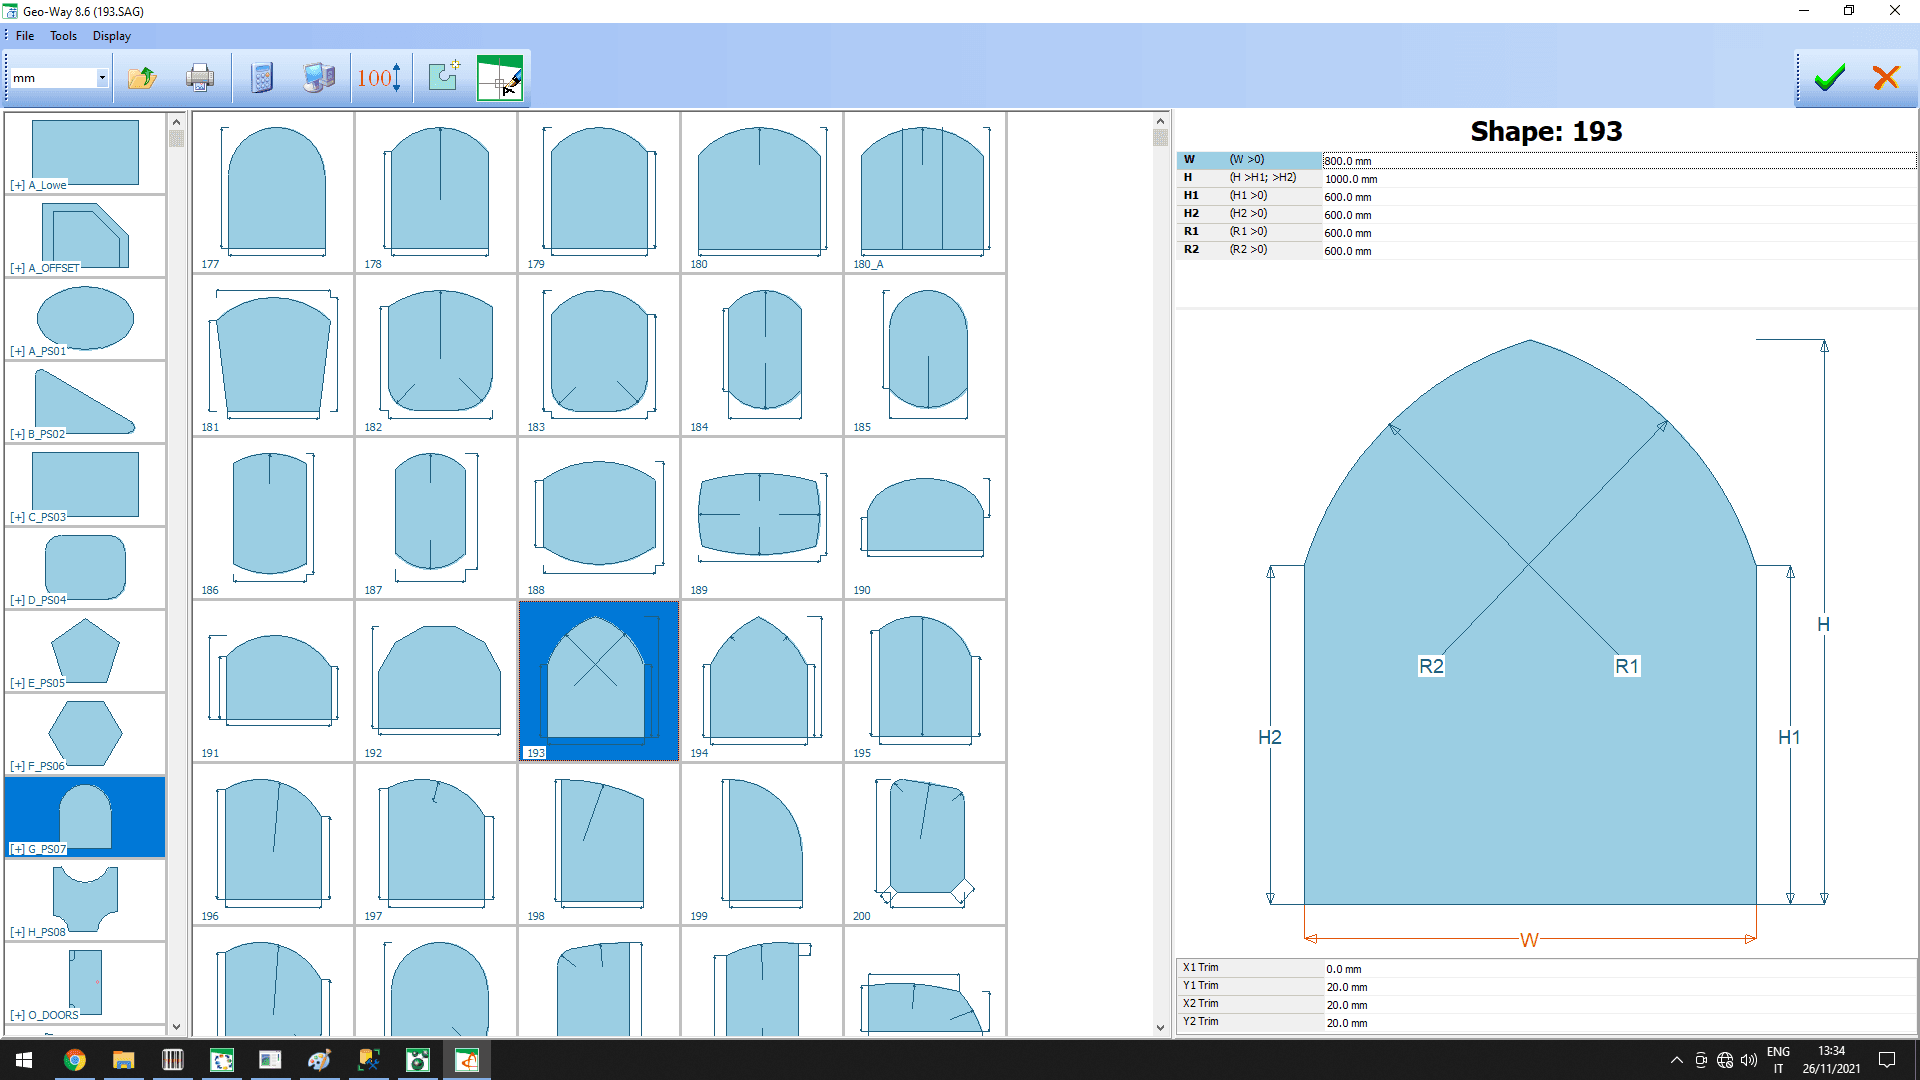Expand the A_OFFSET category
The height and width of the screenshot is (1080, 1920).
point(17,268)
